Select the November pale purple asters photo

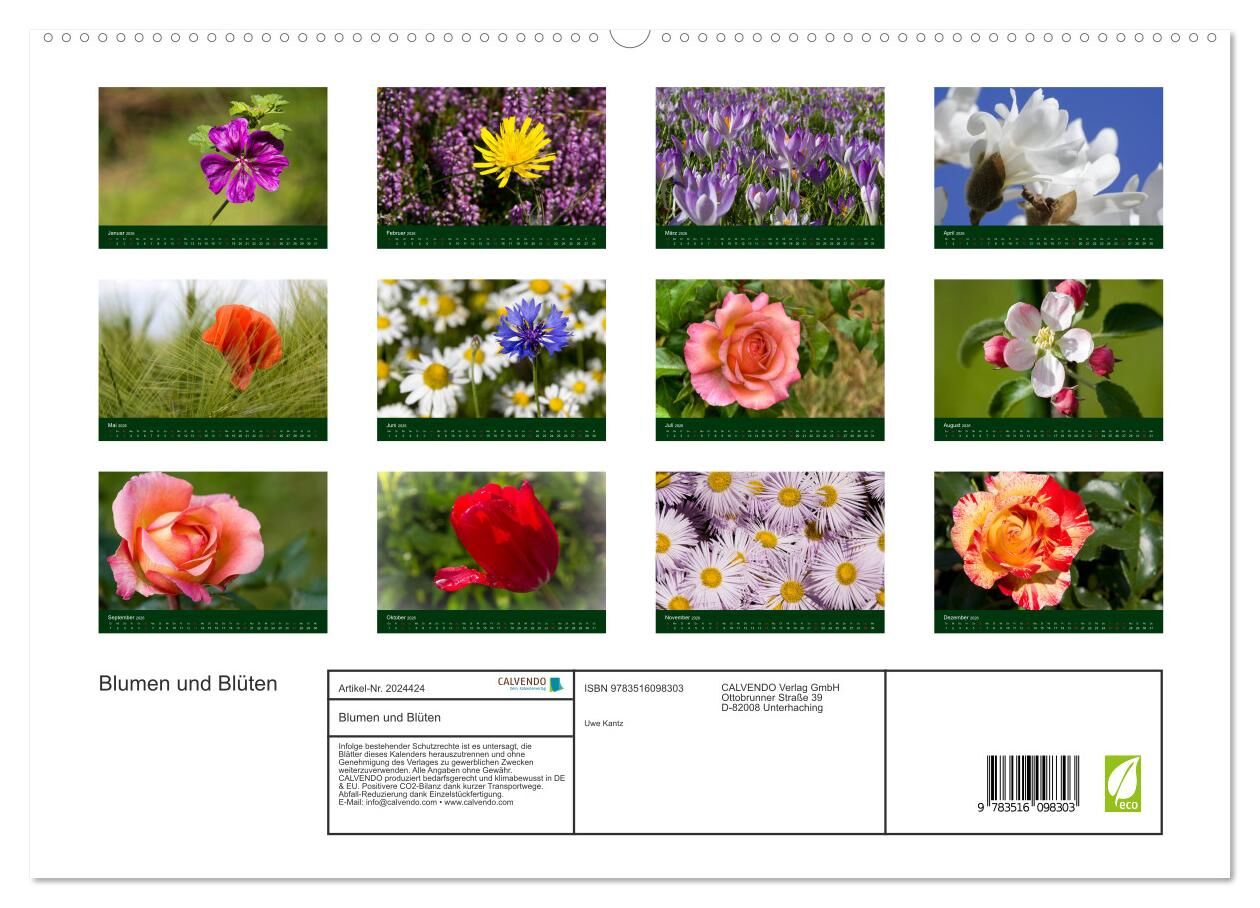tap(770, 541)
